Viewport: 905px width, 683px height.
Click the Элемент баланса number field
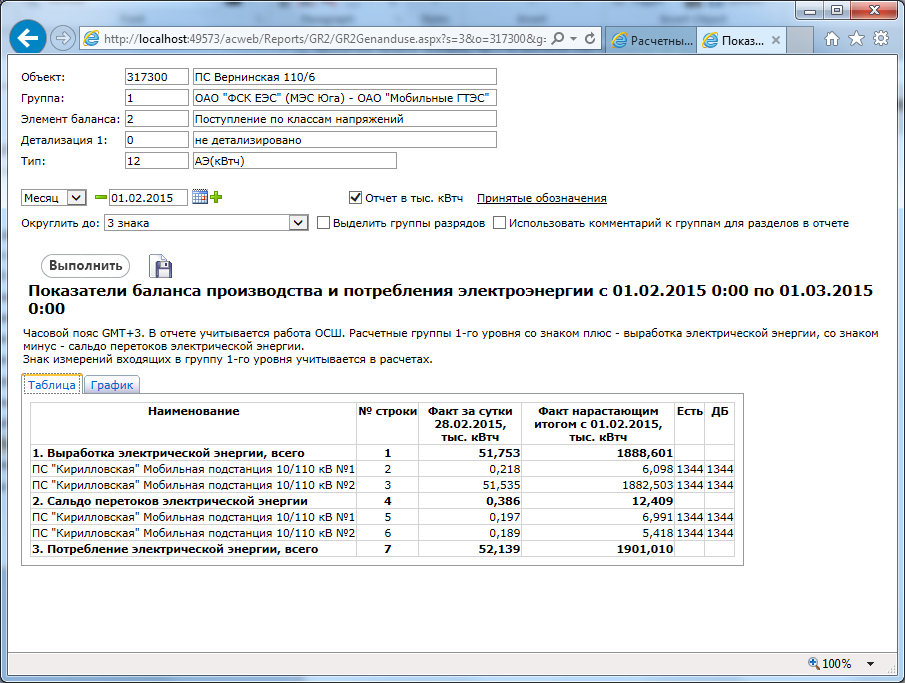point(156,119)
